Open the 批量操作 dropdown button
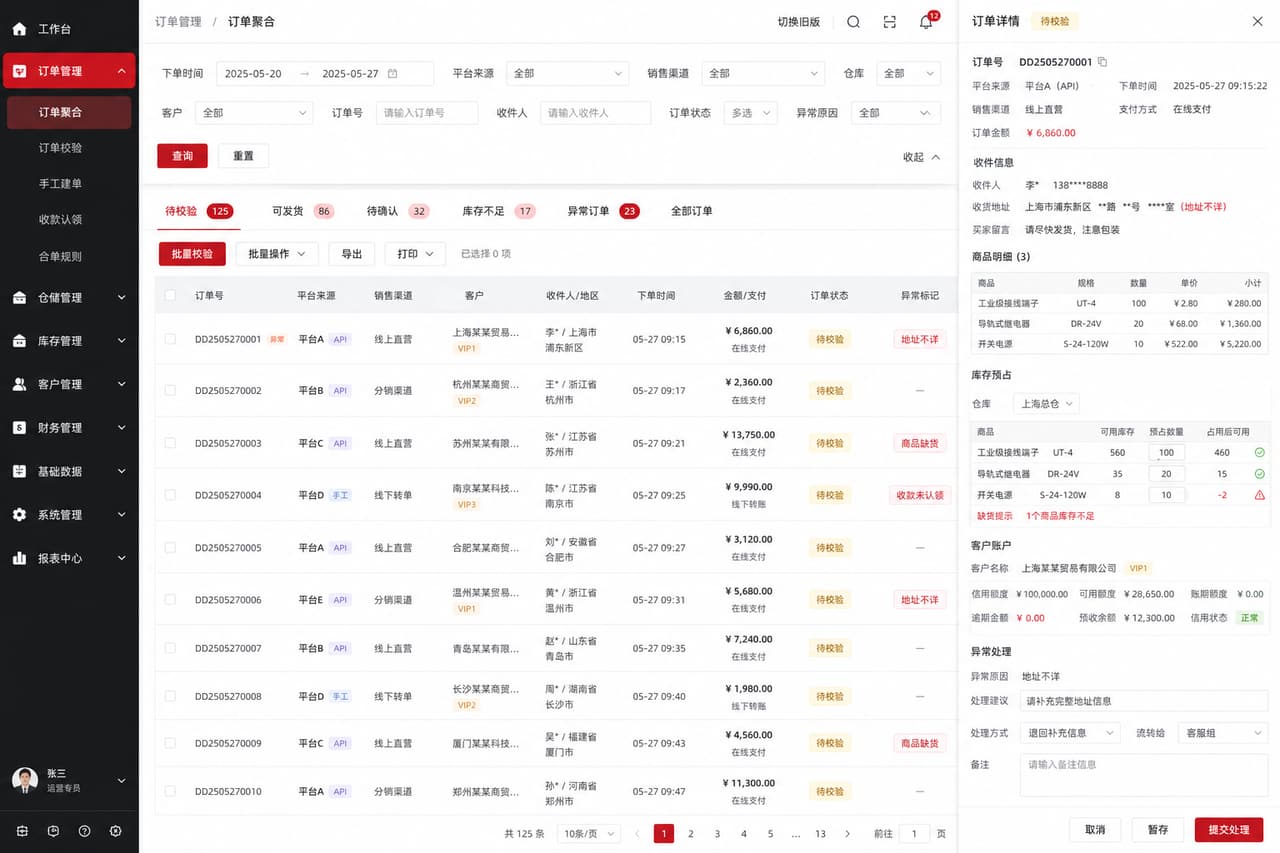This screenshot has width=1280, height=853. tap(277, 254)
